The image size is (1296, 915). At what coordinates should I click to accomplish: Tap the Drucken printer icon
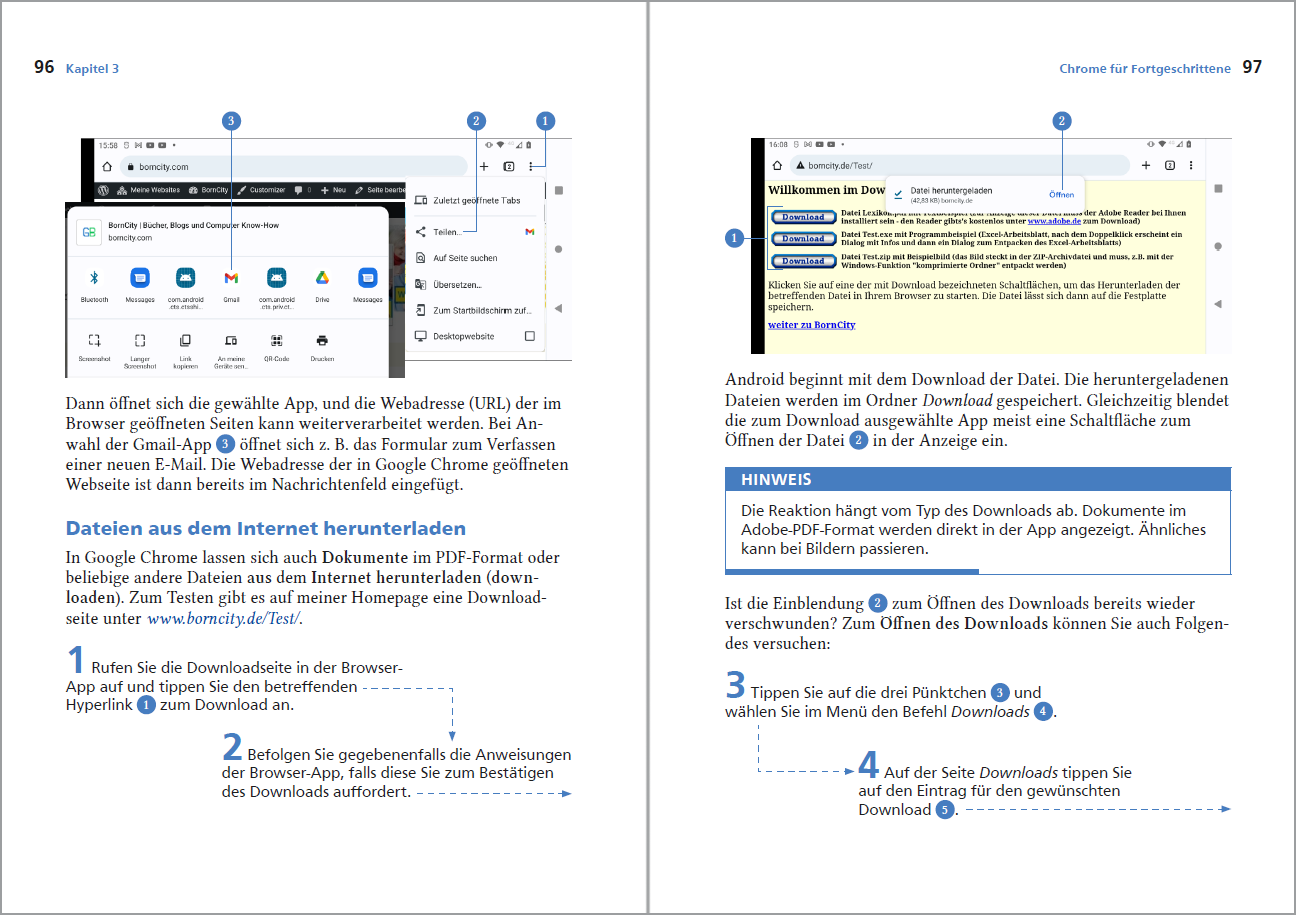322,341
